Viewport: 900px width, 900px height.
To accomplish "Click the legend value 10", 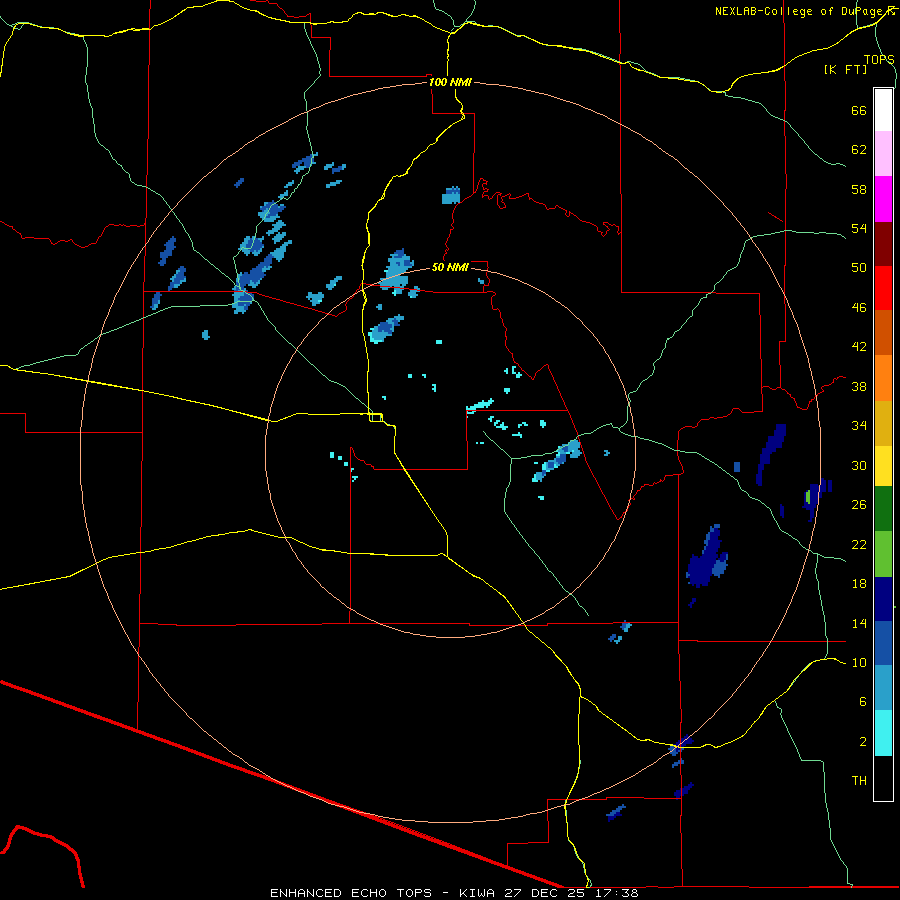I will click(x=859, y=662).
